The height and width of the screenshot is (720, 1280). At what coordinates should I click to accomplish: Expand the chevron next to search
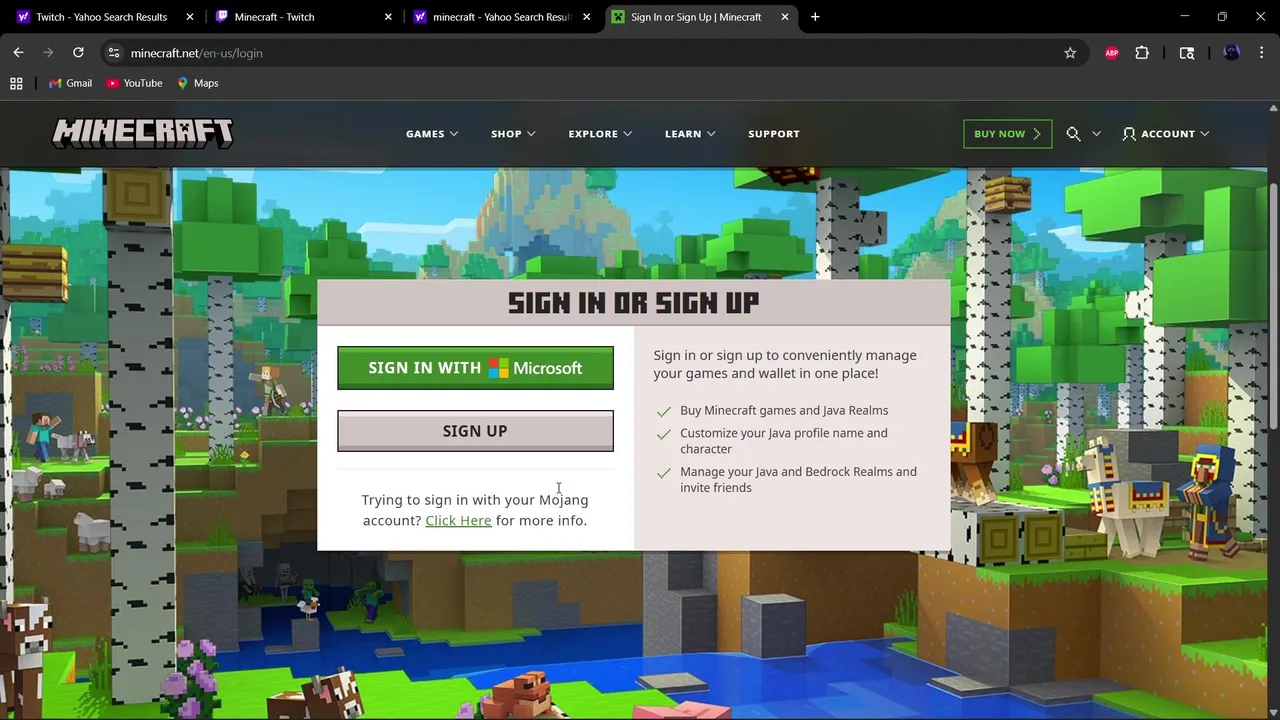pyautogui.click(x=1096, y=134)
